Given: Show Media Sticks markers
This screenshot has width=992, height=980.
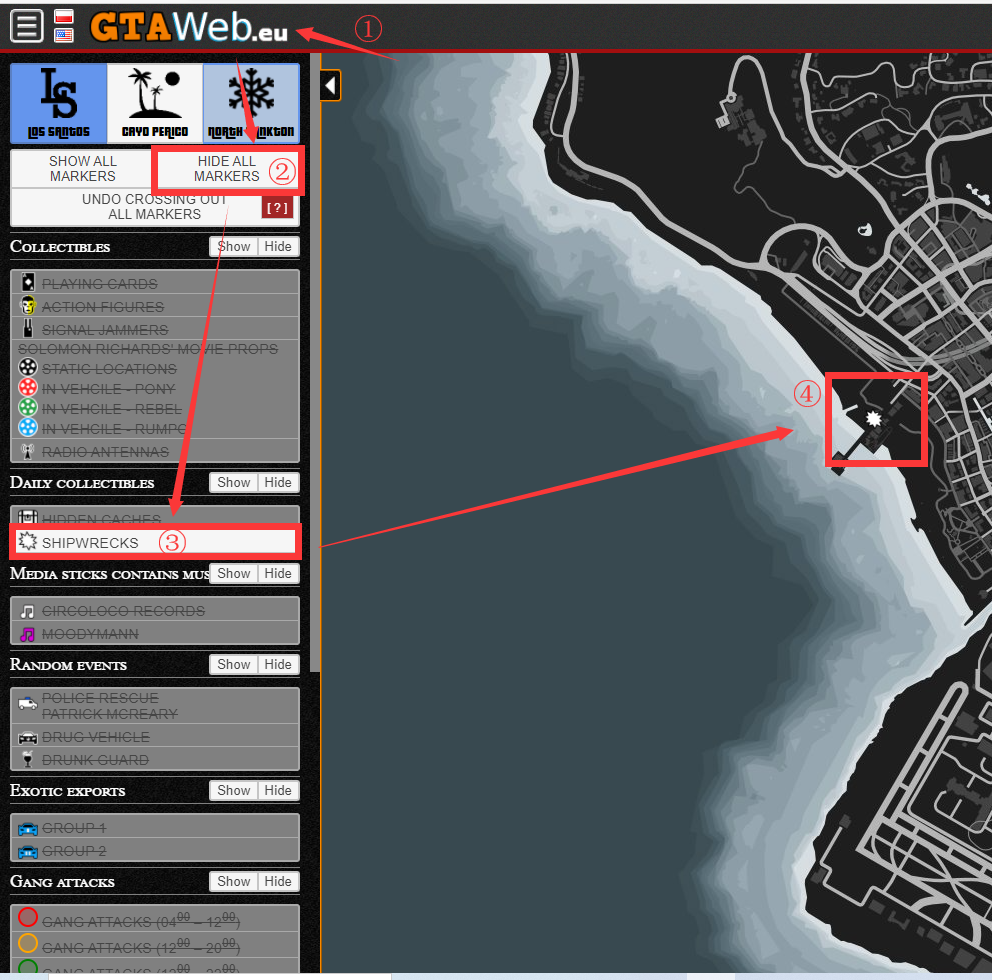Looking at the screenshot, I should tap(233, 573).
